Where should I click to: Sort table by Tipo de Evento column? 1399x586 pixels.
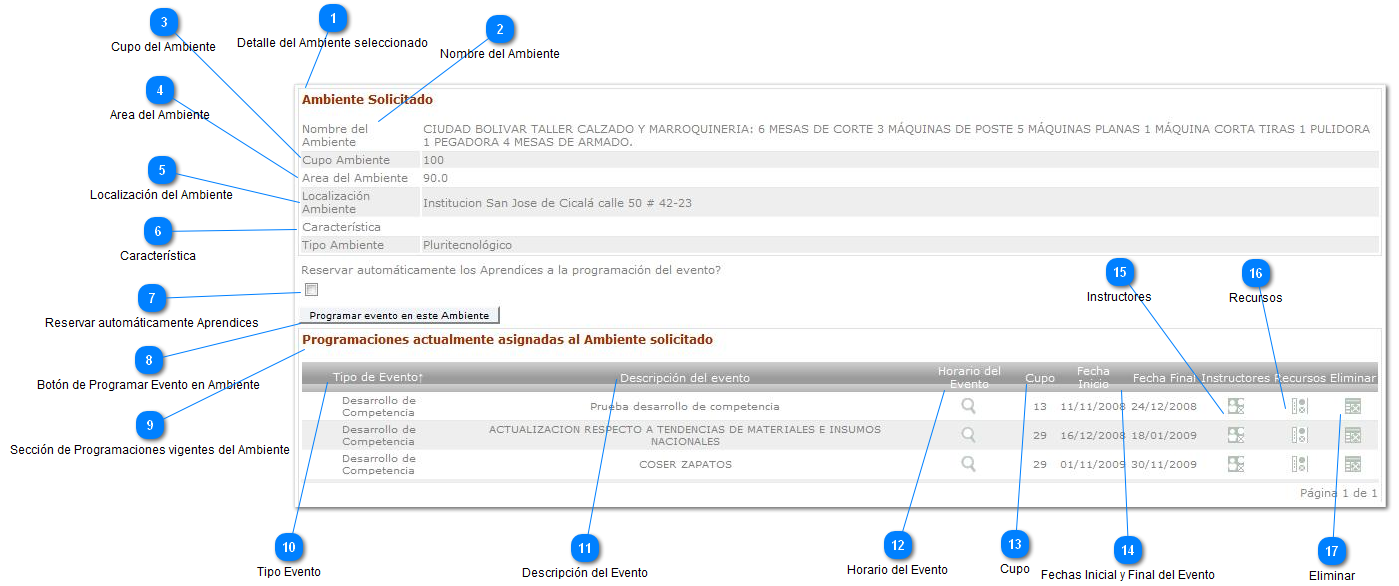pyautogui.click(x=377, y=377)
